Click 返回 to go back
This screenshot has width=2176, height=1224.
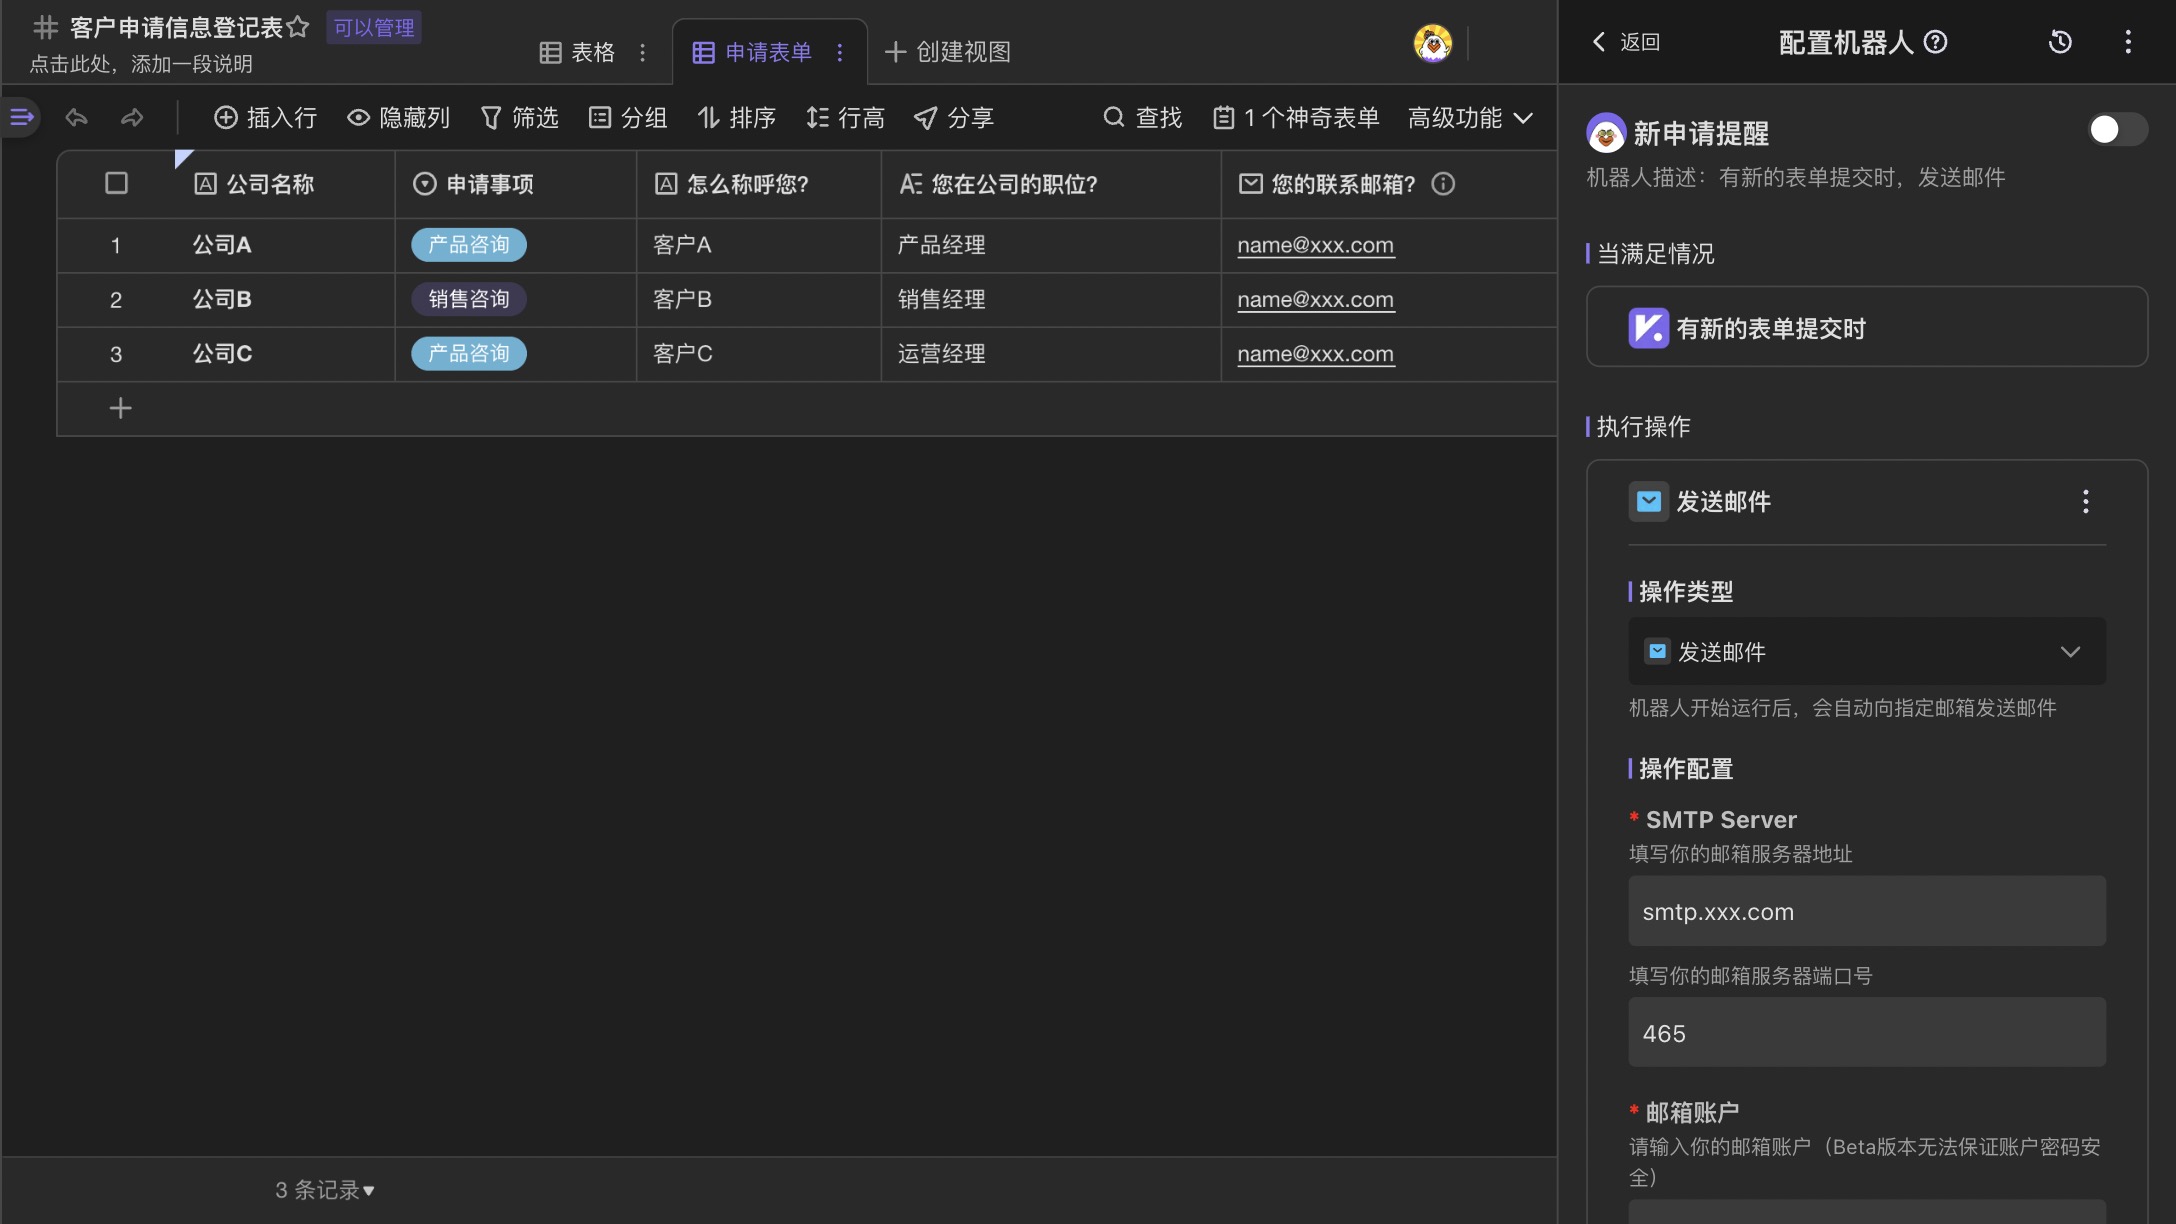point(1626,42)
